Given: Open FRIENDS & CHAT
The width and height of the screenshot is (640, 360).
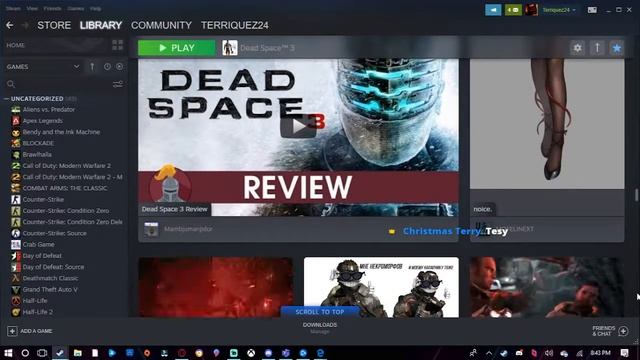Looking at the screenshot, I should [610, 331].
